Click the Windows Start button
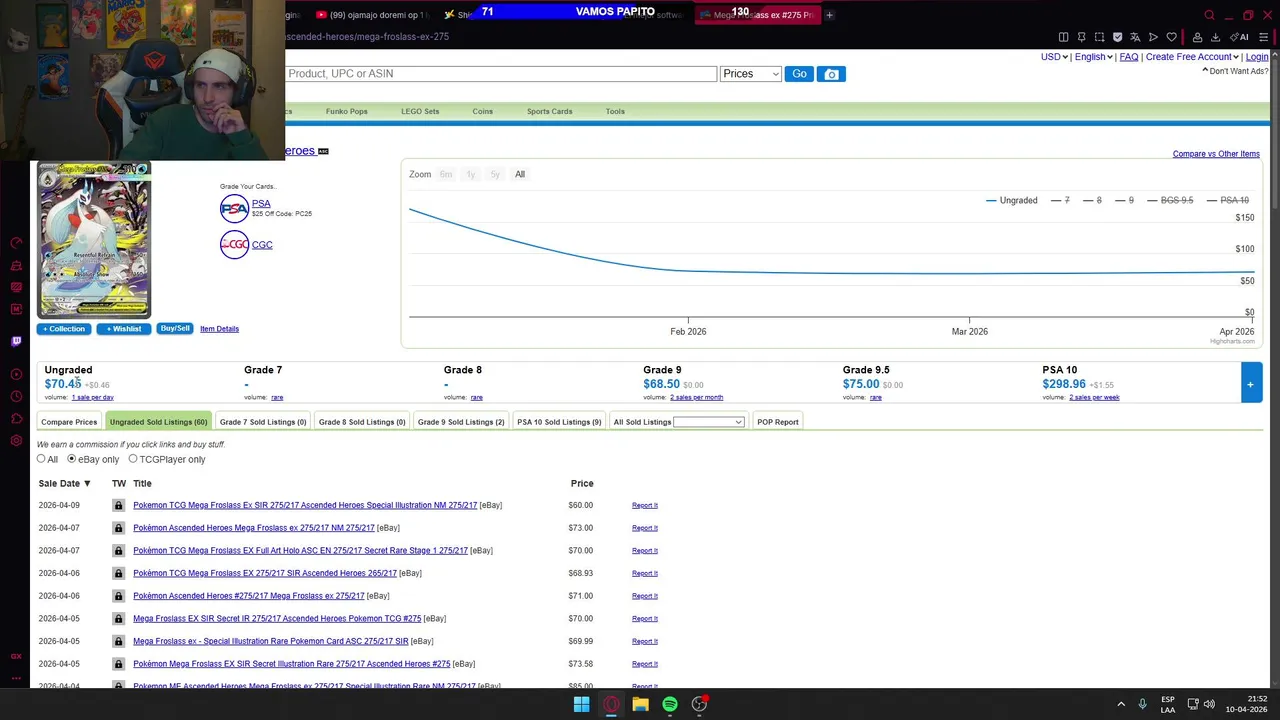 tap(581, 704)
